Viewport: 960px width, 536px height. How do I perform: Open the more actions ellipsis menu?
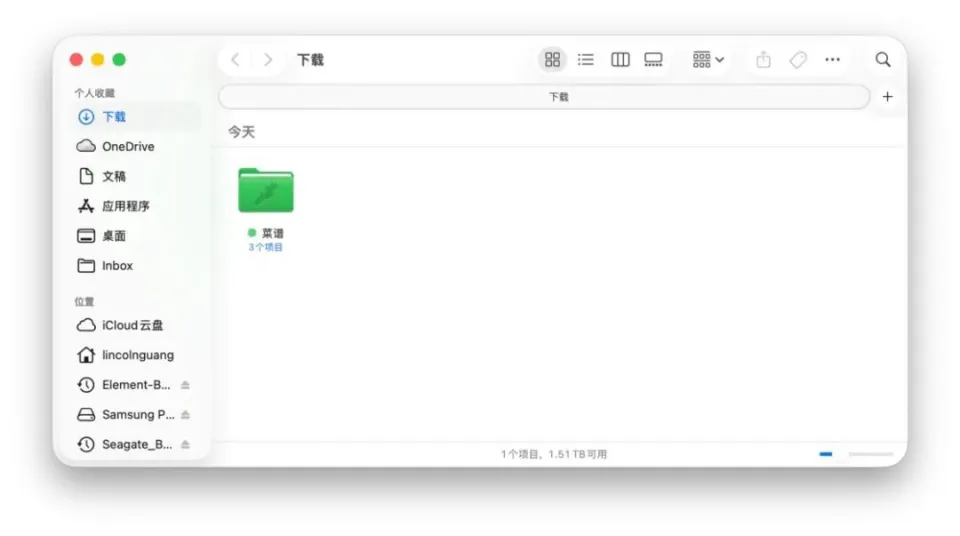(832, 60)
